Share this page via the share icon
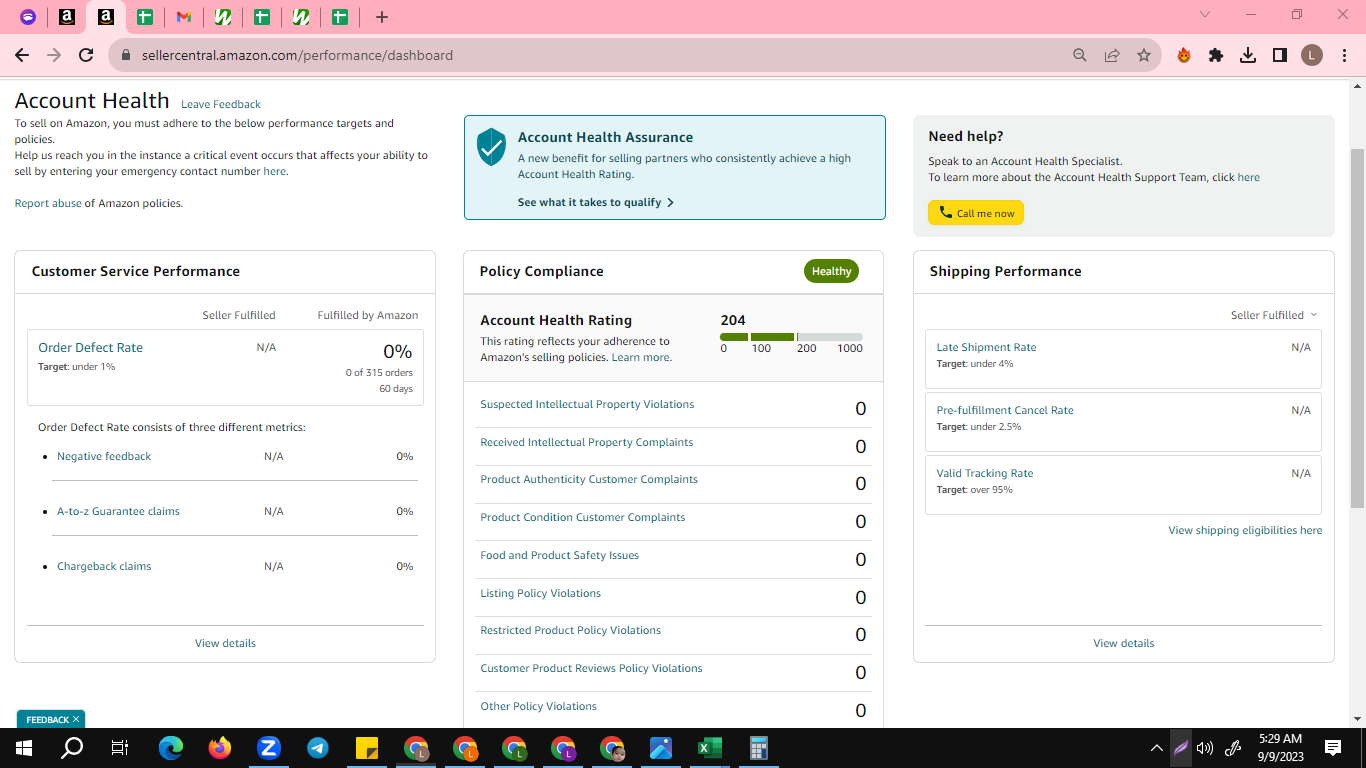Image resolution: width=1366 pixels, height=768 pixels. coord(1112,55)
